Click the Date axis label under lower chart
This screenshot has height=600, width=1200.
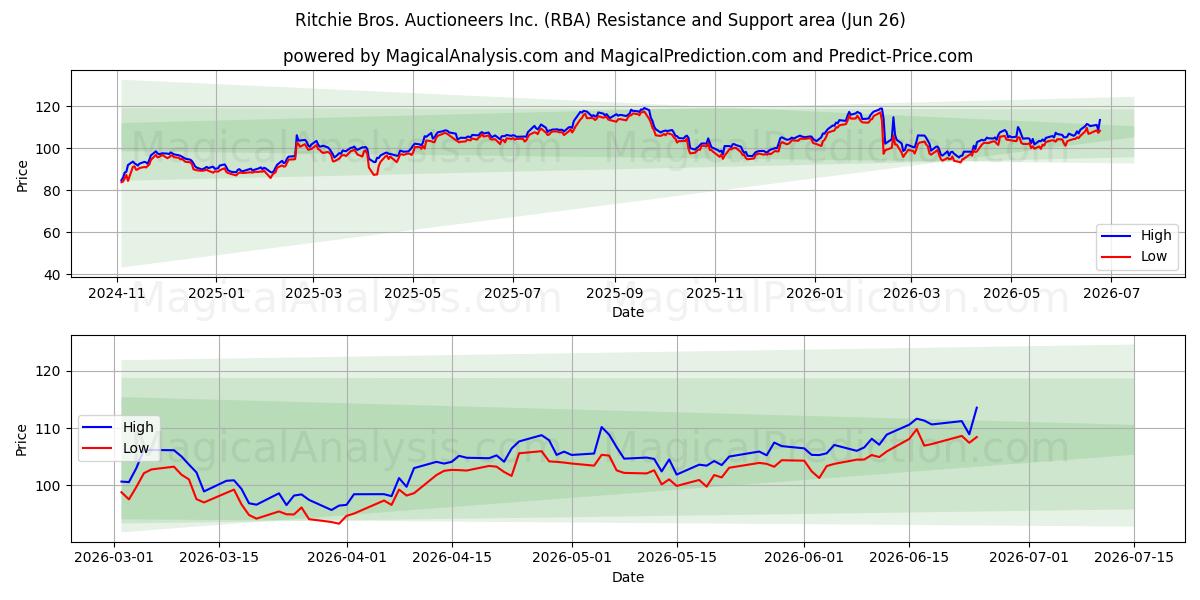[628, 577]
